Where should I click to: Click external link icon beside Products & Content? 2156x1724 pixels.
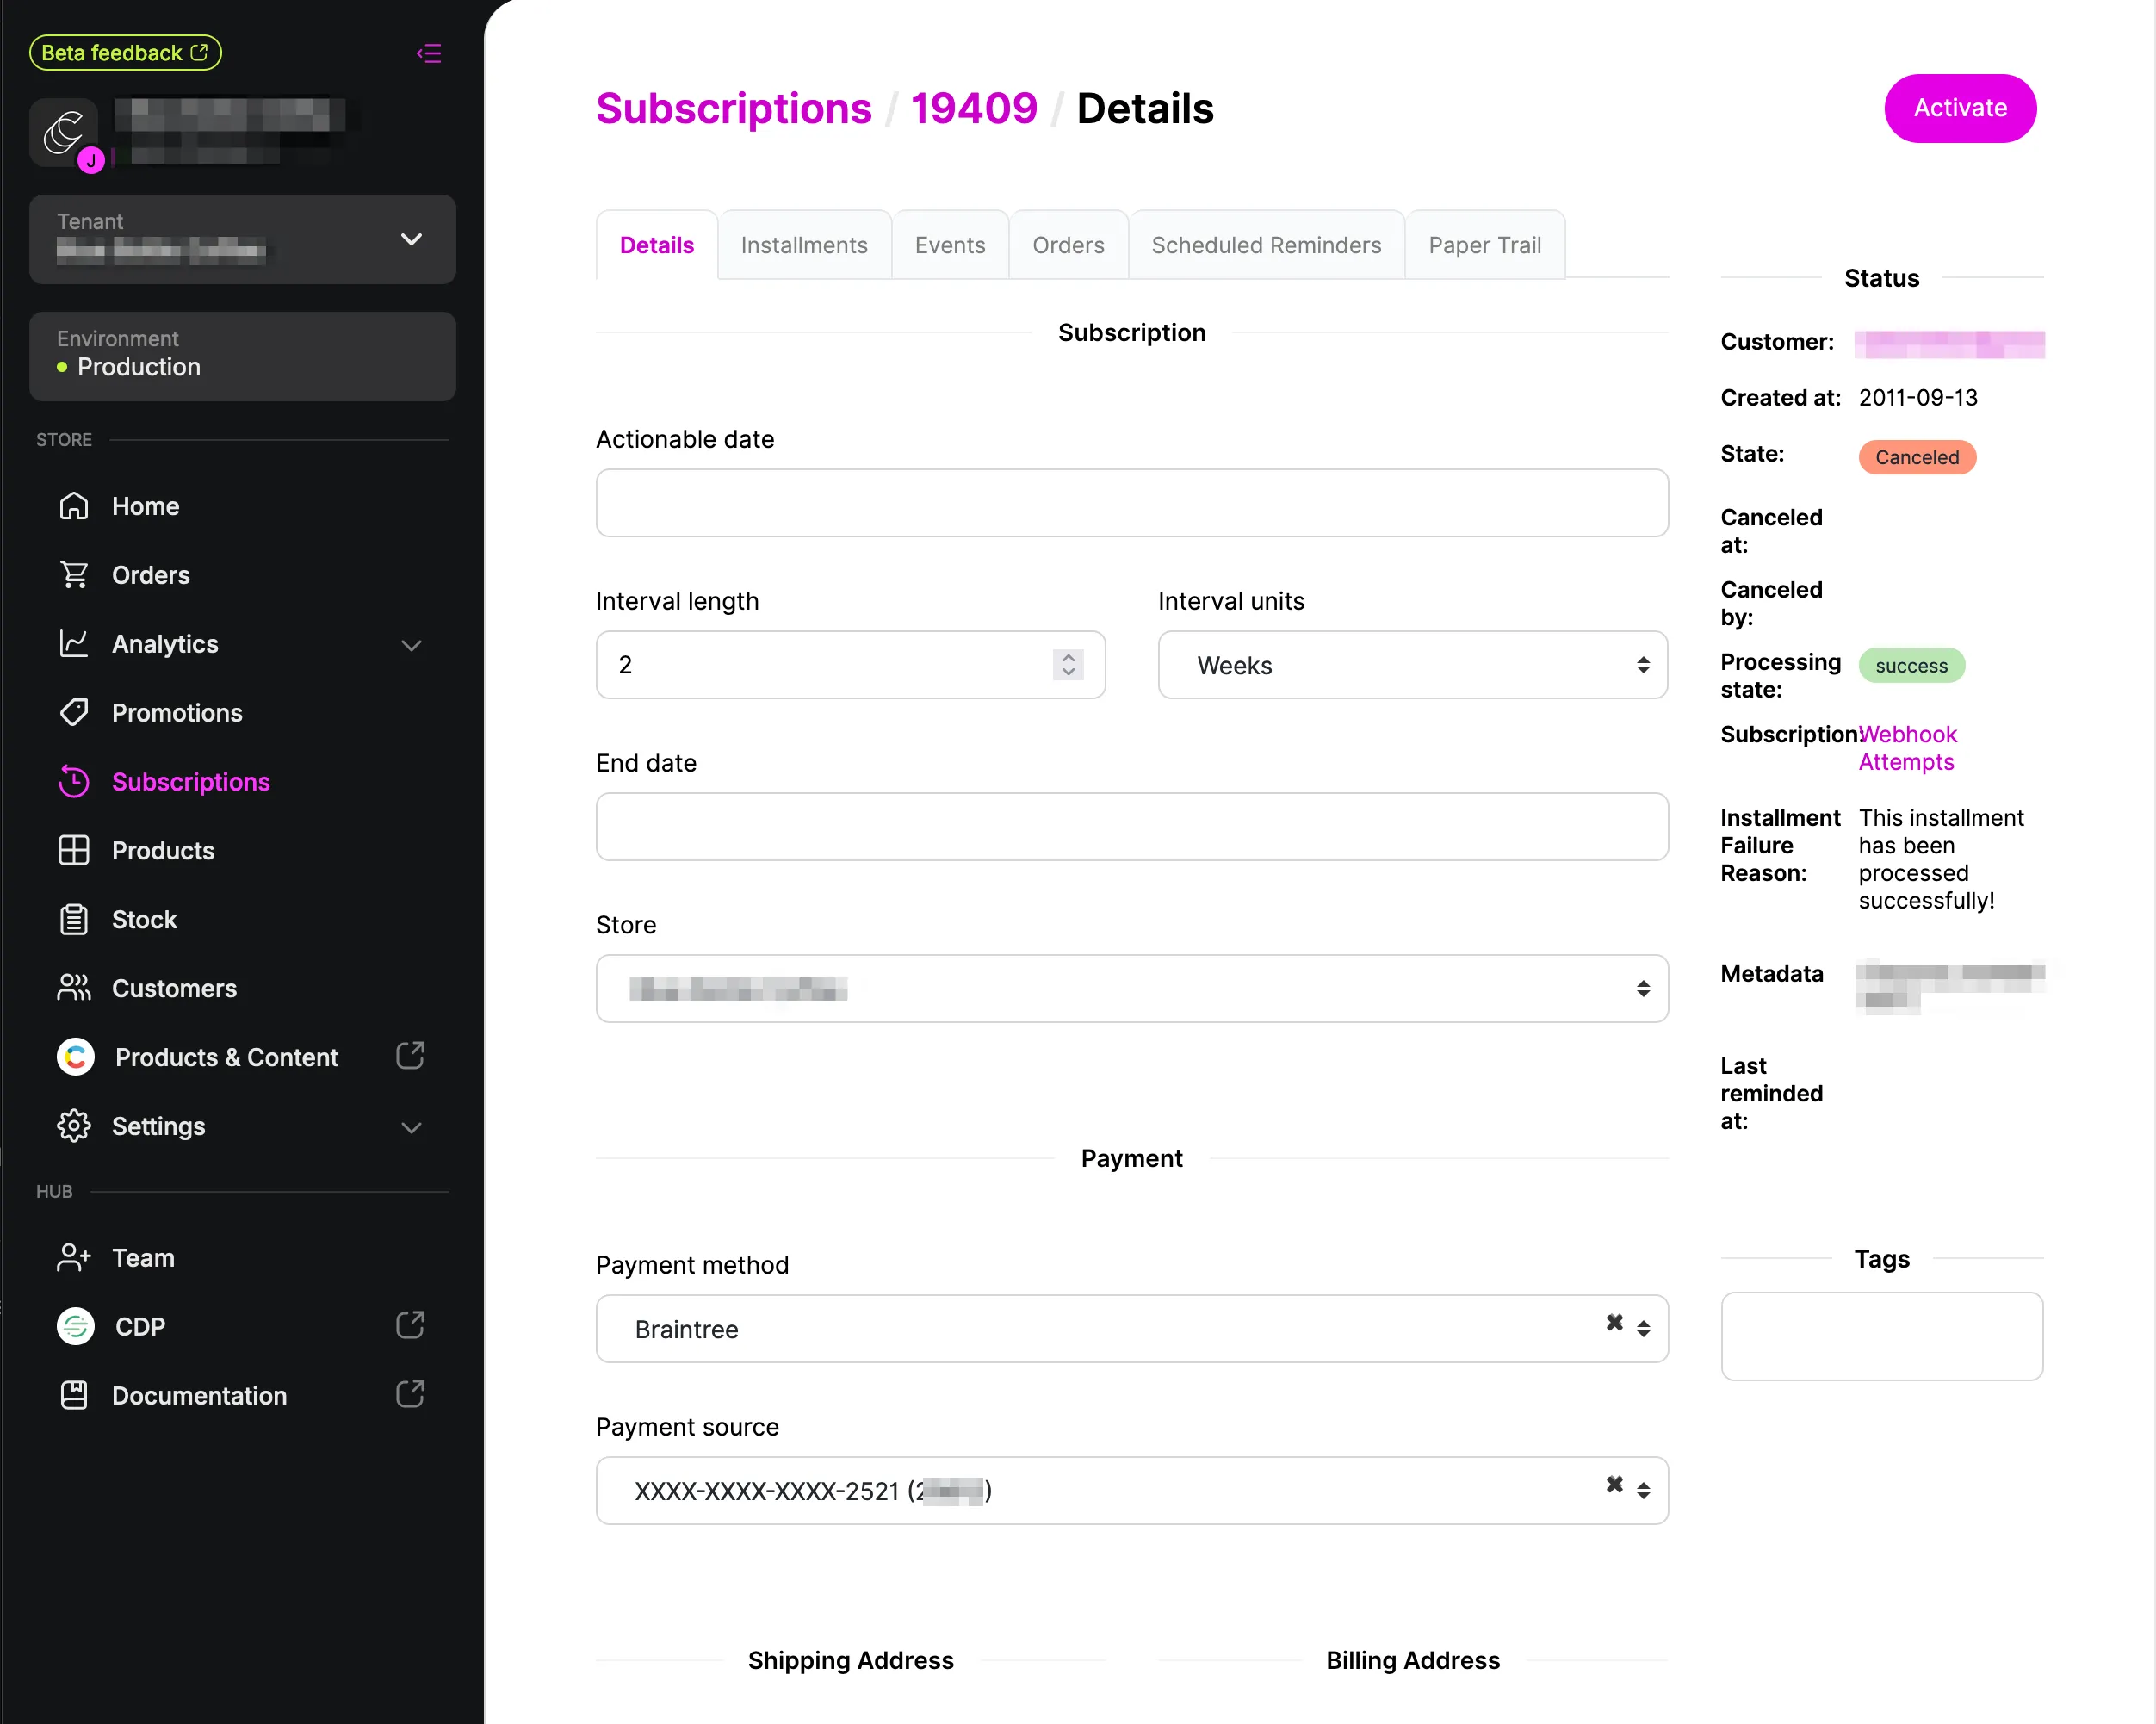[411, 1056]
